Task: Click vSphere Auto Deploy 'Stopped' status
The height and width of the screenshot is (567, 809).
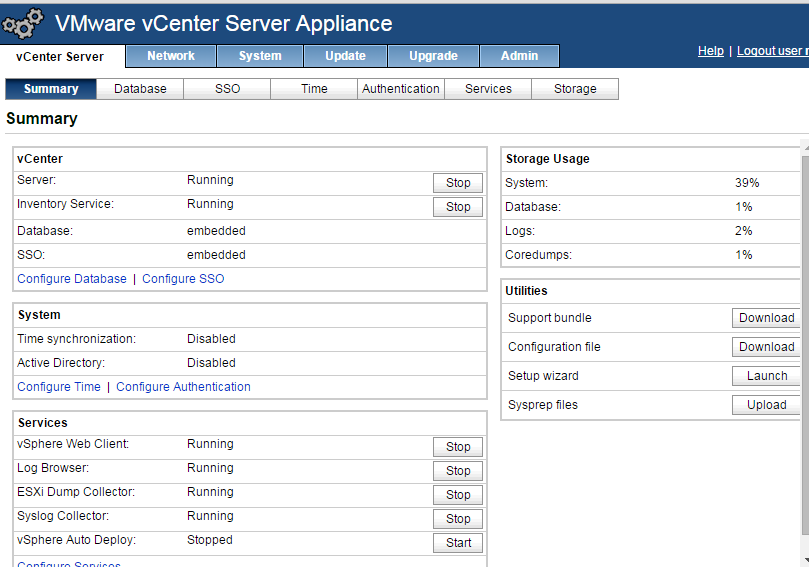Action: click(209, 540)
